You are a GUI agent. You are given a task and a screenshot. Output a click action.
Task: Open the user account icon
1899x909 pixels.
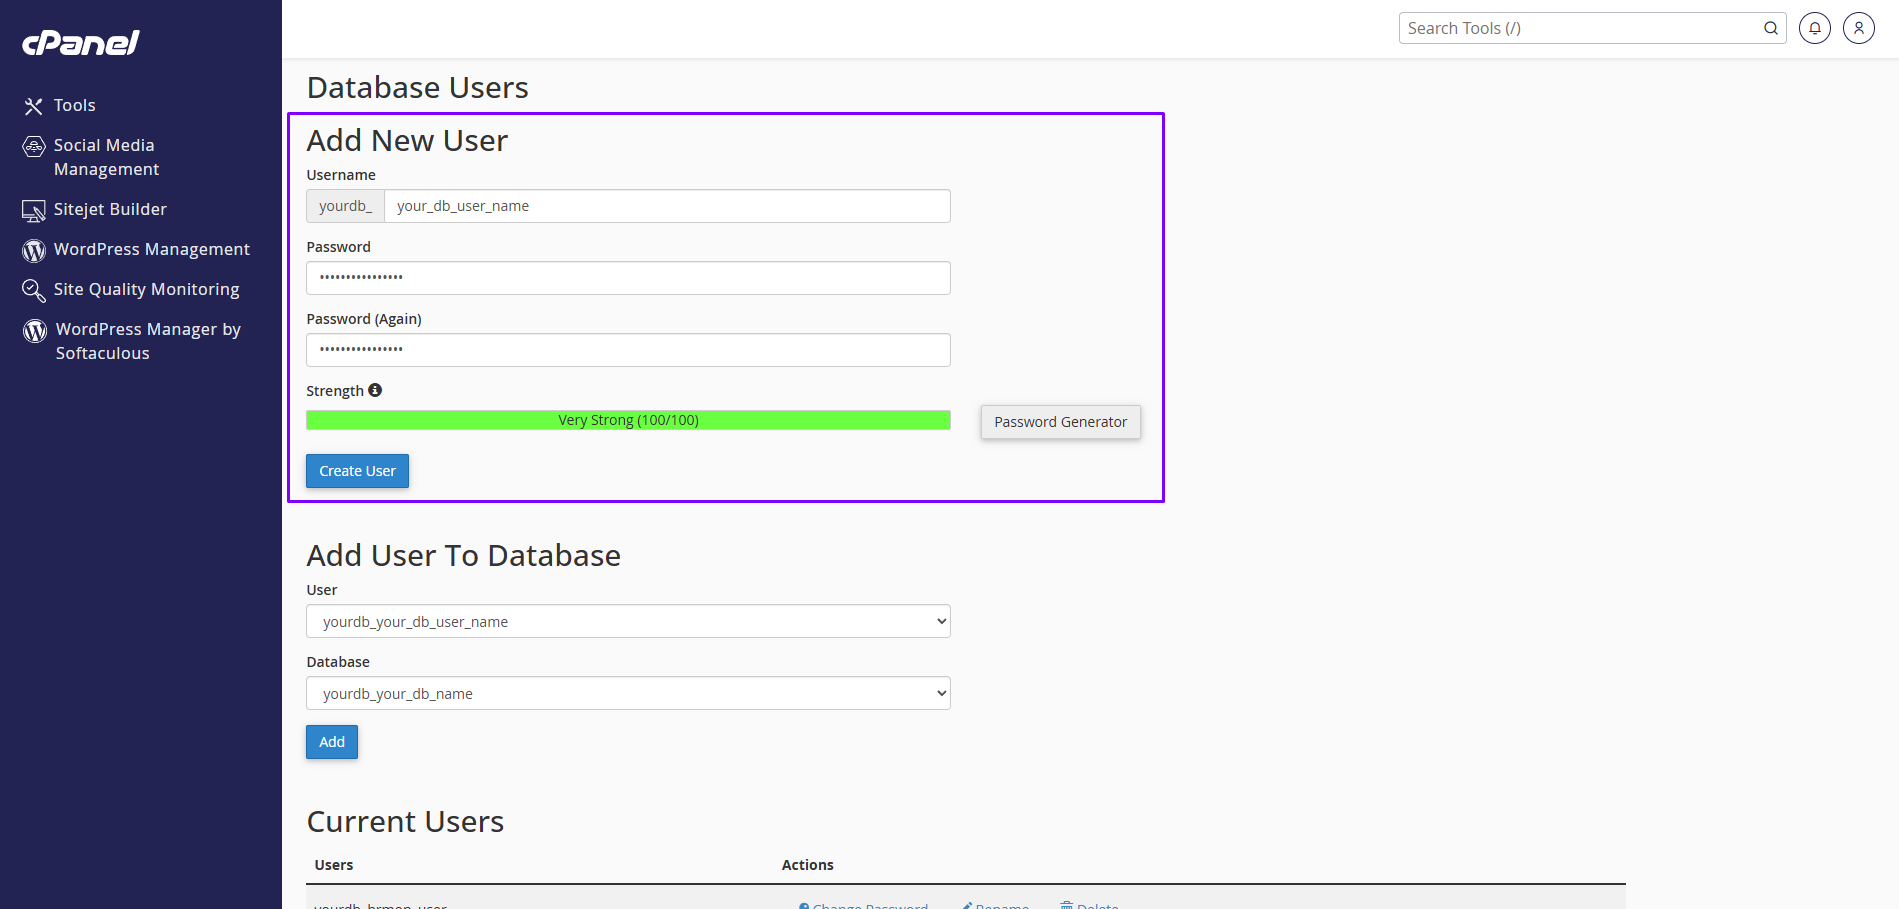pos(1858,28)
